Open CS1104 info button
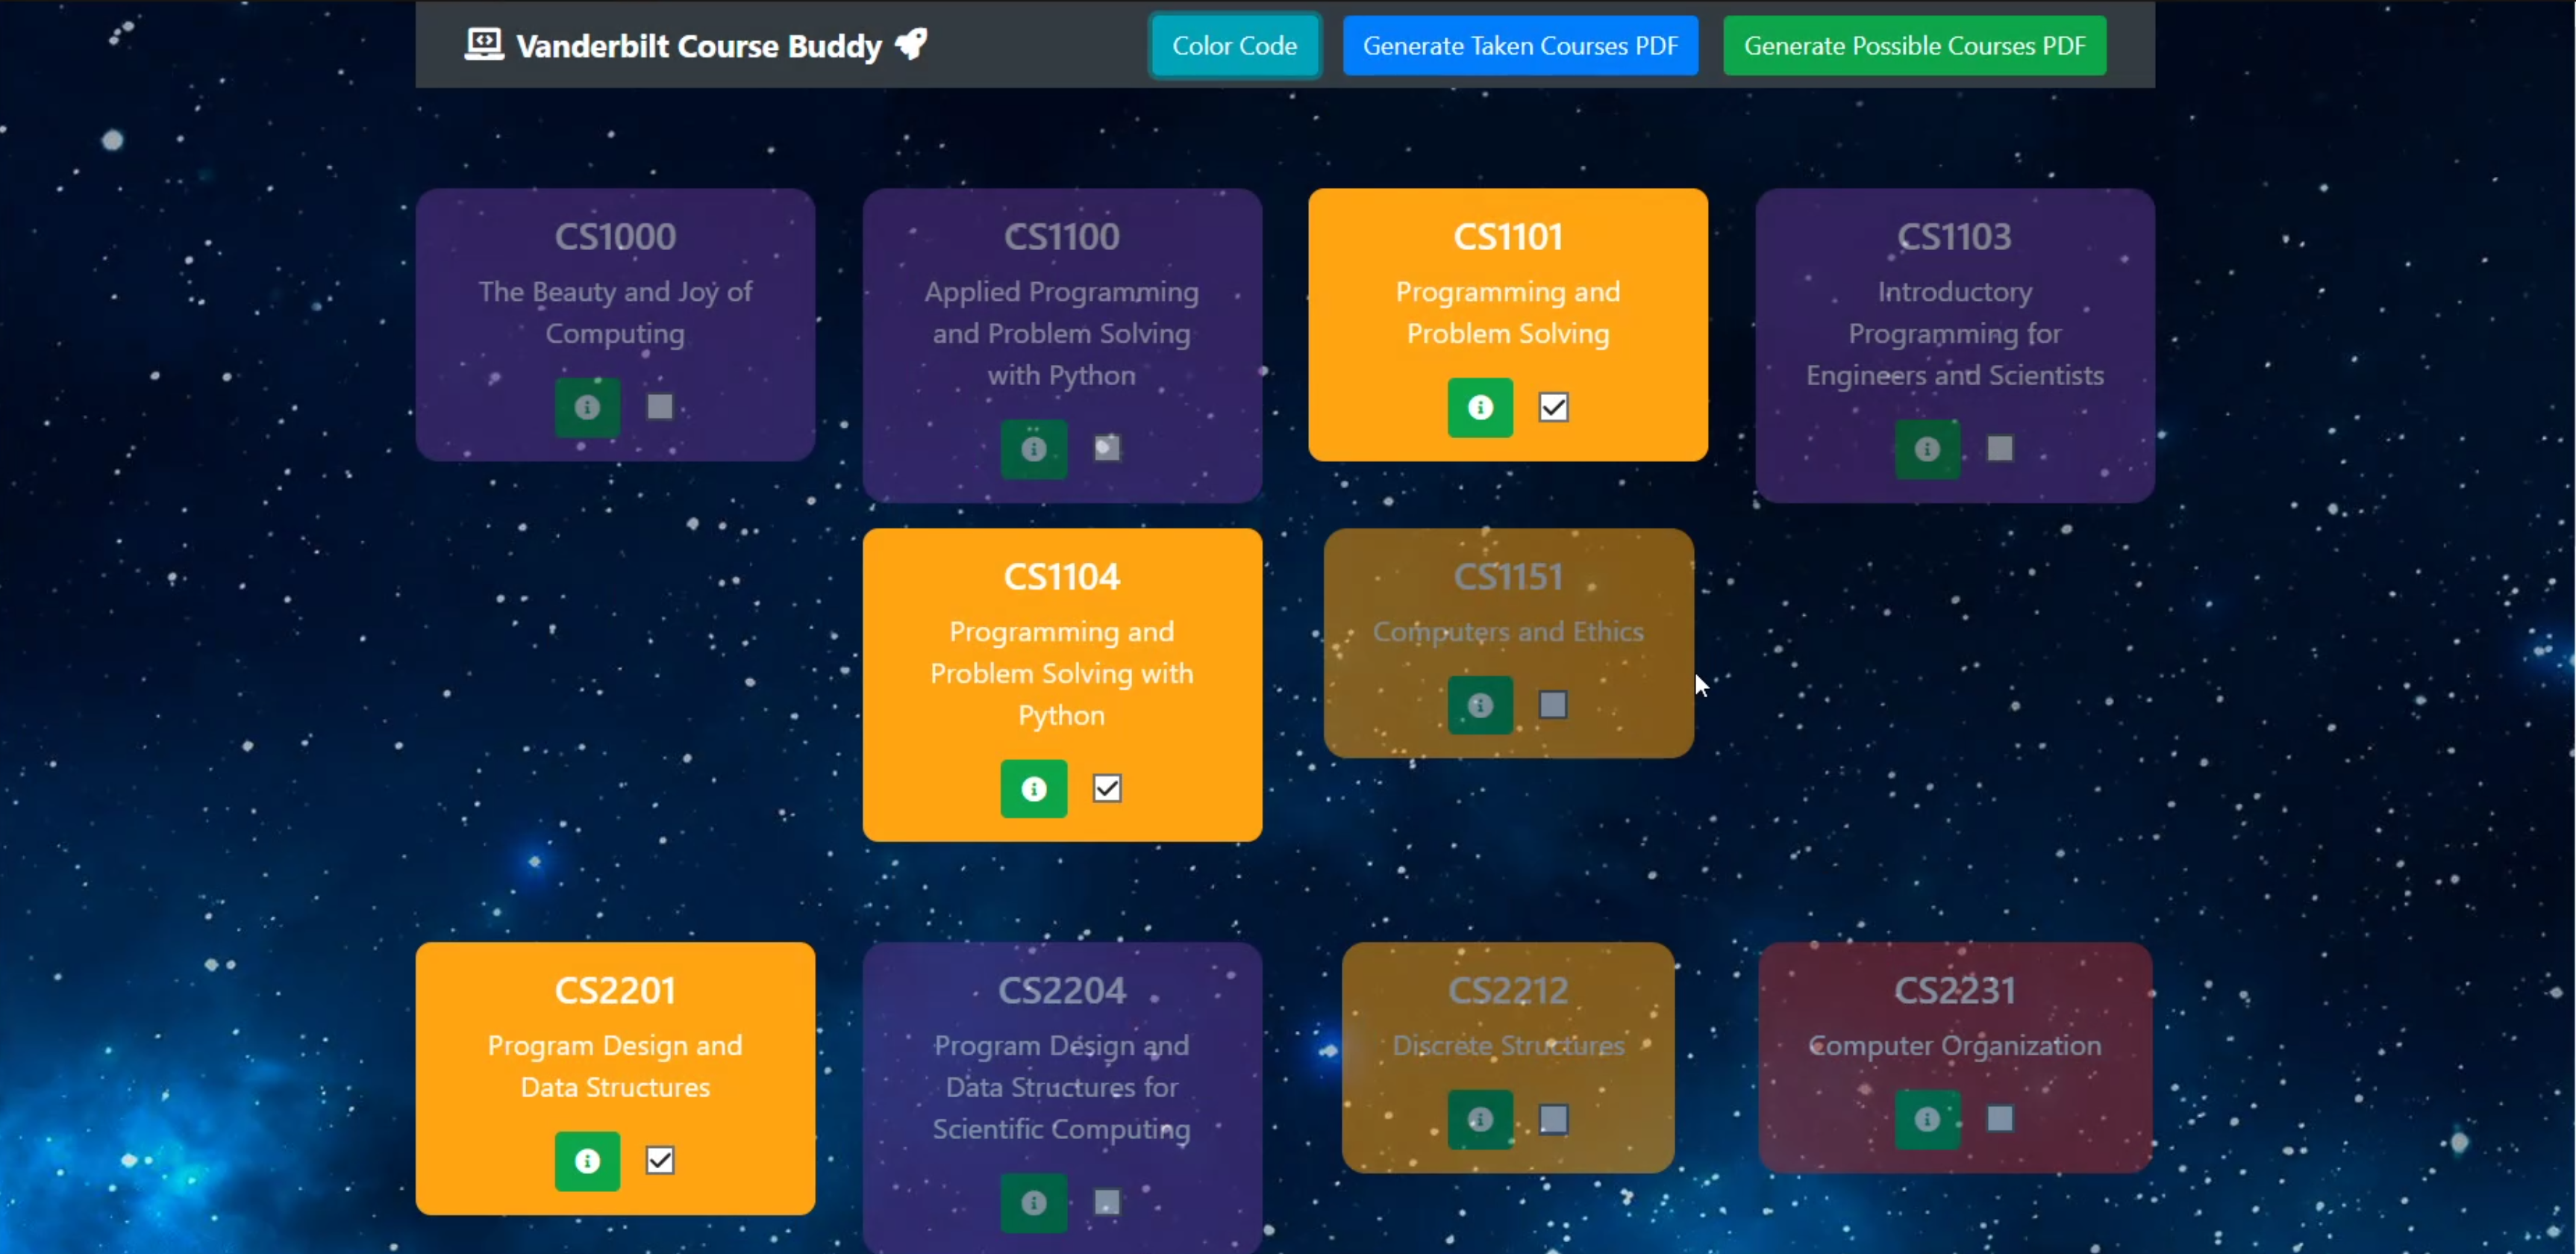The width and height of the screenshot is (2576, 1254). (x=1033, y=789)
